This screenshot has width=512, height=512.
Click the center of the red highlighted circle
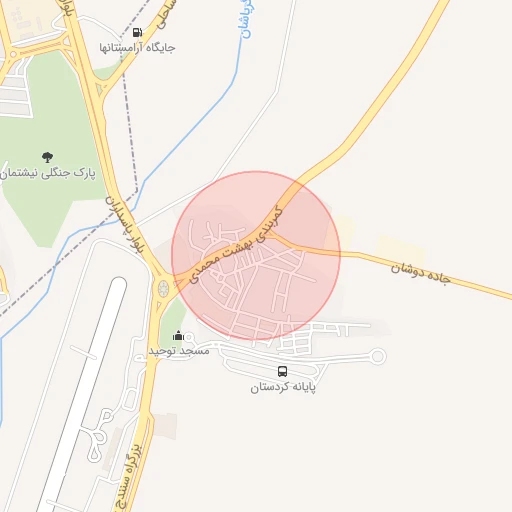click(x=256, y=256)
